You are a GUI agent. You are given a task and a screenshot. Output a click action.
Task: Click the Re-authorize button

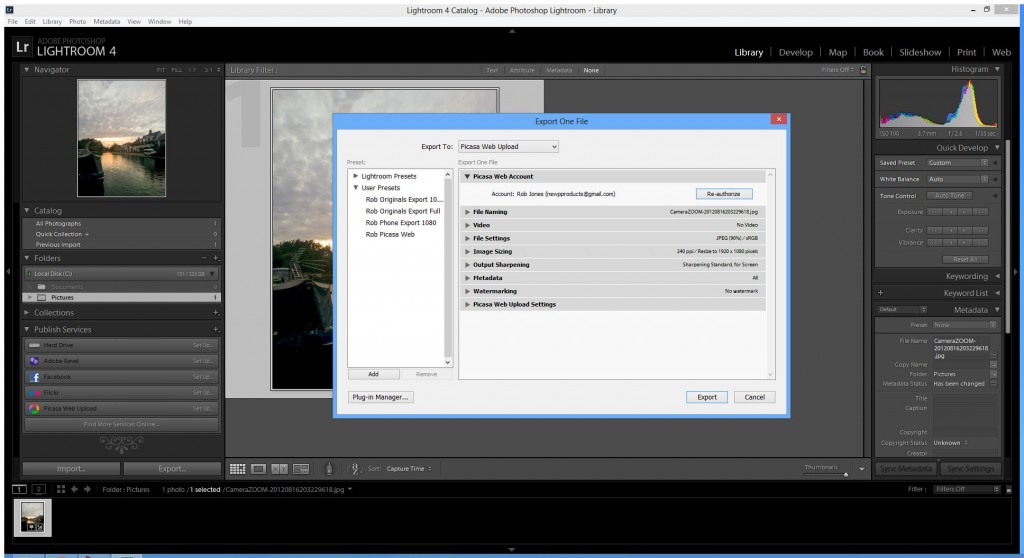[722, 193]
